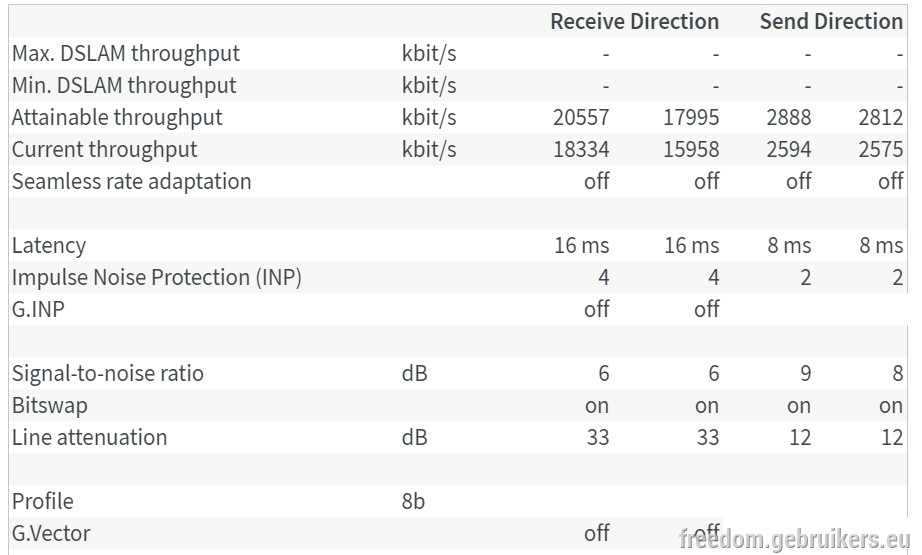This screenshot has width=922, height=555.
Task: Click the Current throughput value 18334
Action: pos(581,149)
